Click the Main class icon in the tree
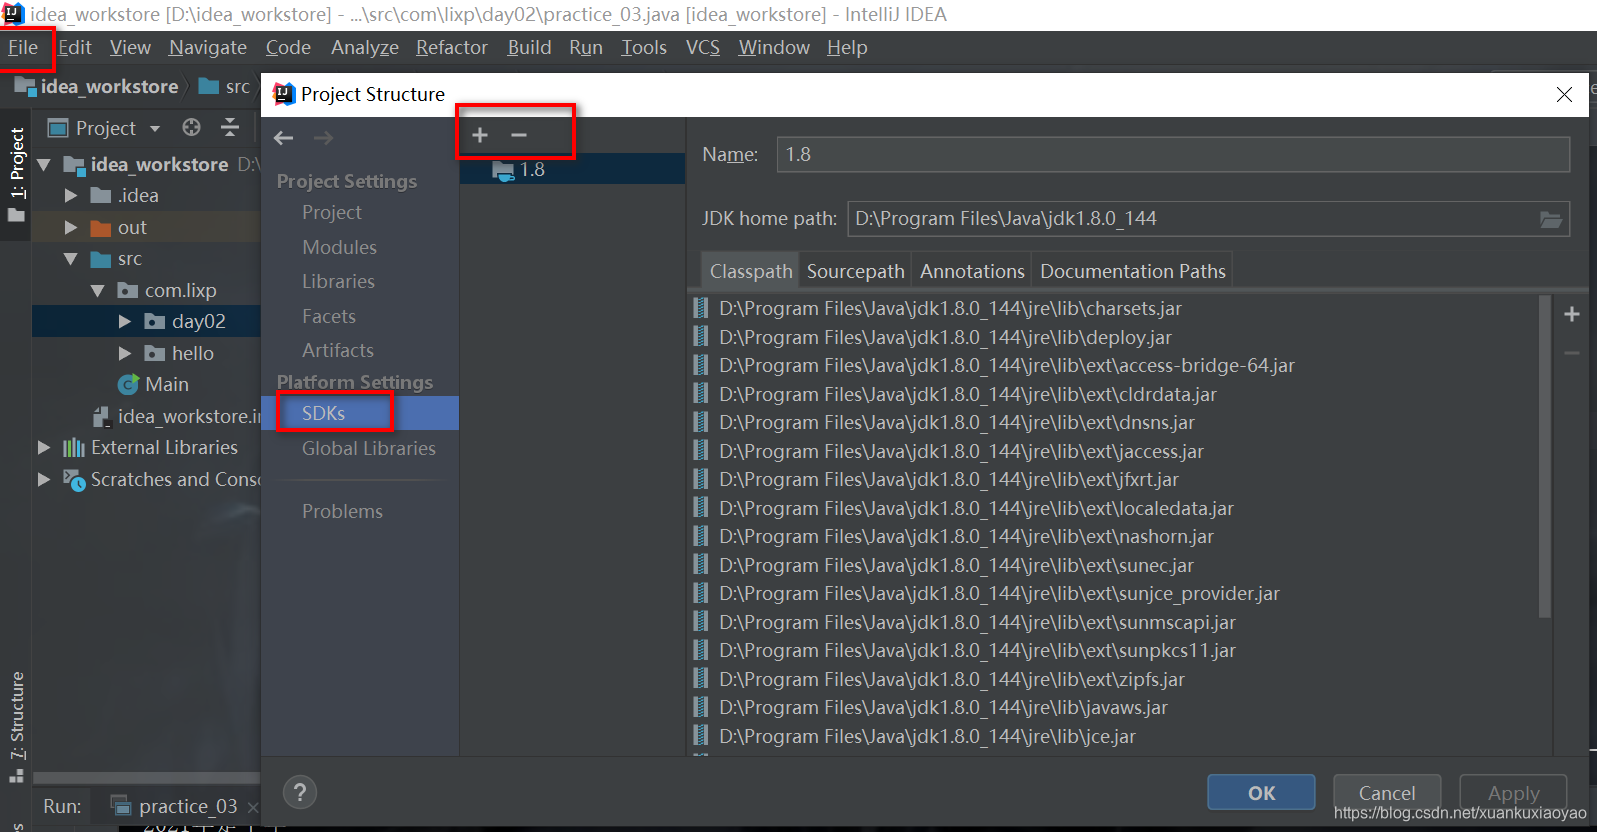 click(x=128, y=384)
